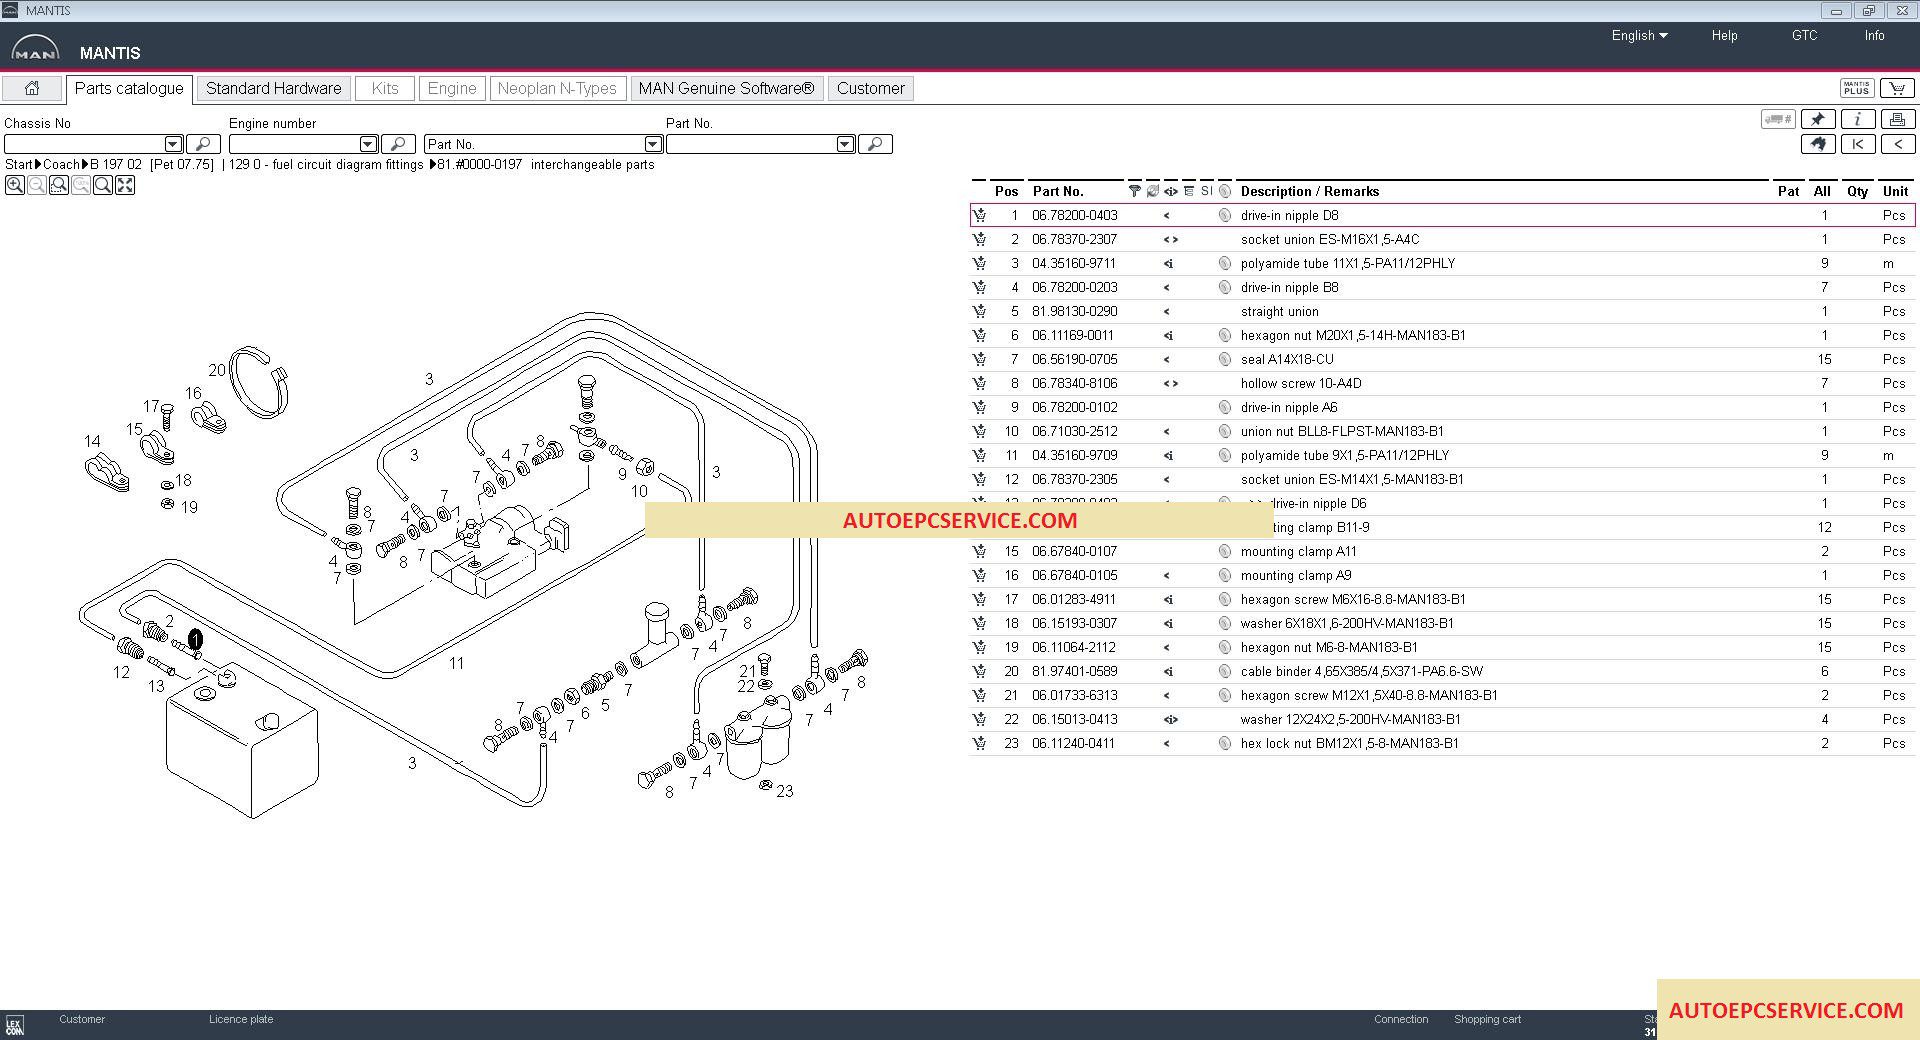Viewport: 1920px width, 1040px height.
Task: Show the information (i) panel
Action: pyautogui.click(x=1858, y=119)
